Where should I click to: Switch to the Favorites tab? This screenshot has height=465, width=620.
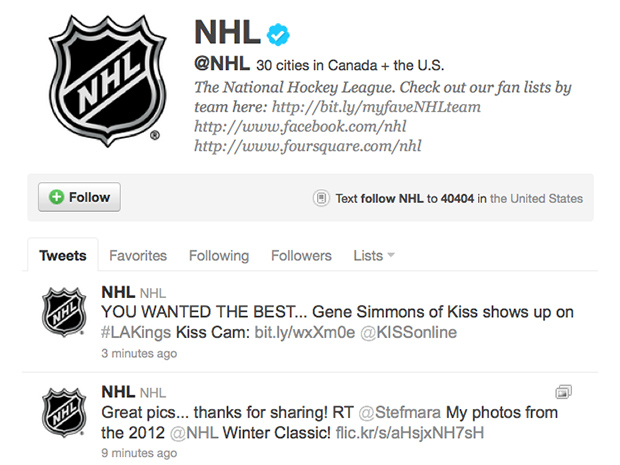138,255
